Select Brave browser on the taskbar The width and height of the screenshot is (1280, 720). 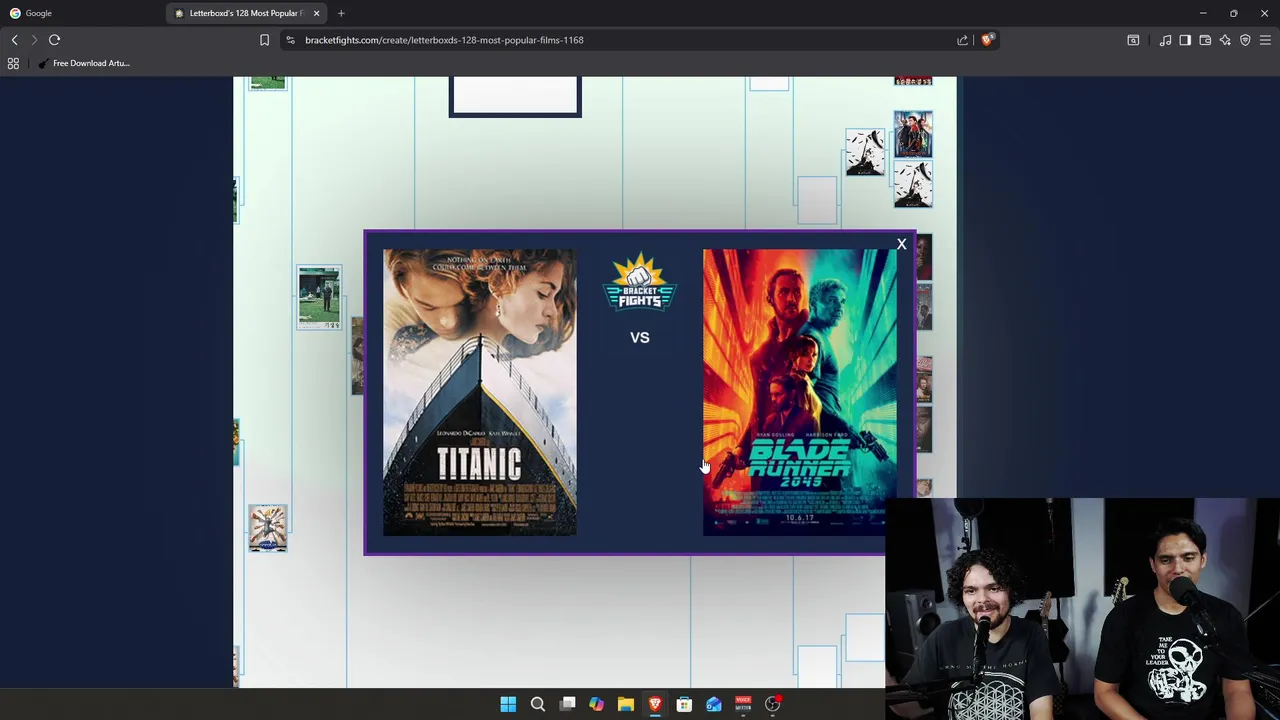click(x=655, y=704)
